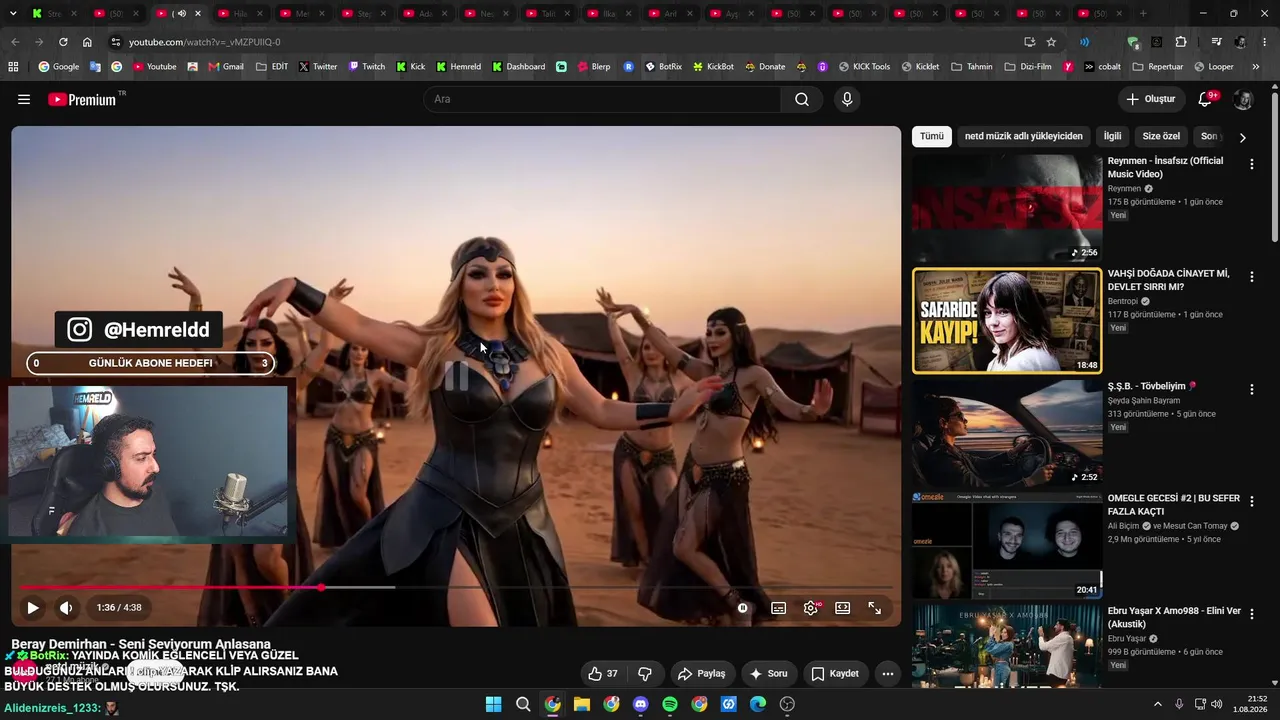Play the paused video
The height and width of the screenshot is (720, 1280).
point(33,608)
